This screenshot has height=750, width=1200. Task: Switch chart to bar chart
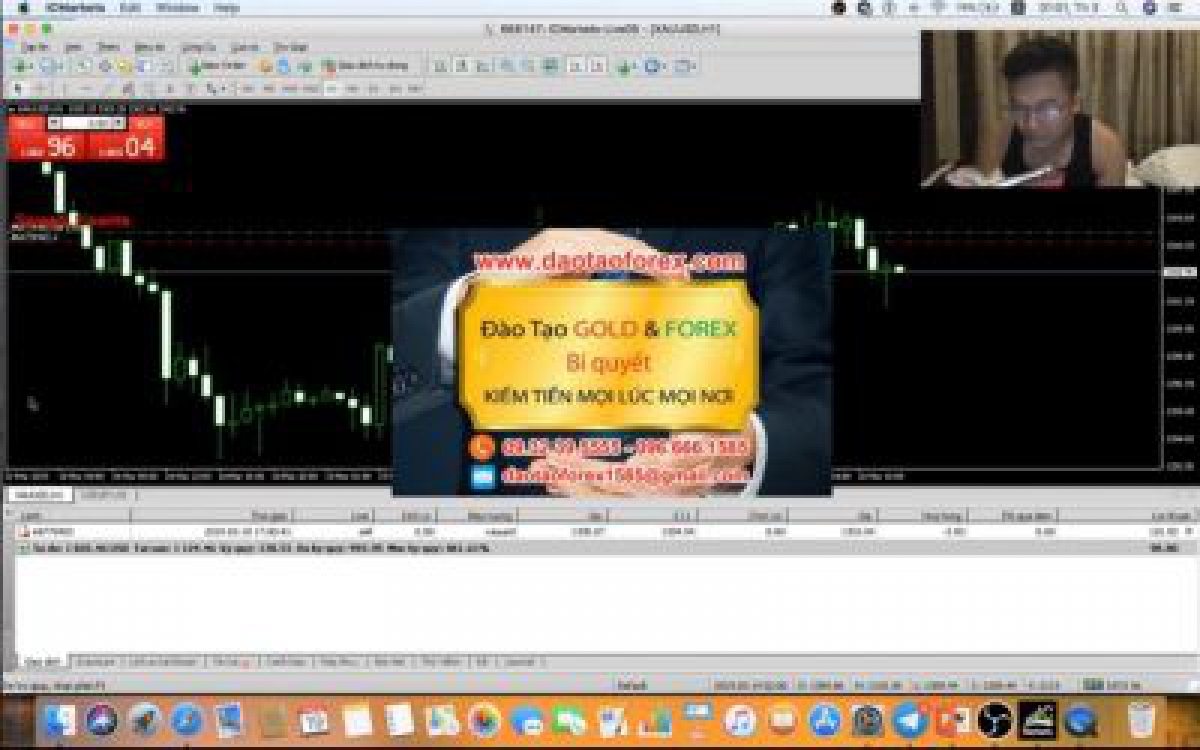coord(438,67)
